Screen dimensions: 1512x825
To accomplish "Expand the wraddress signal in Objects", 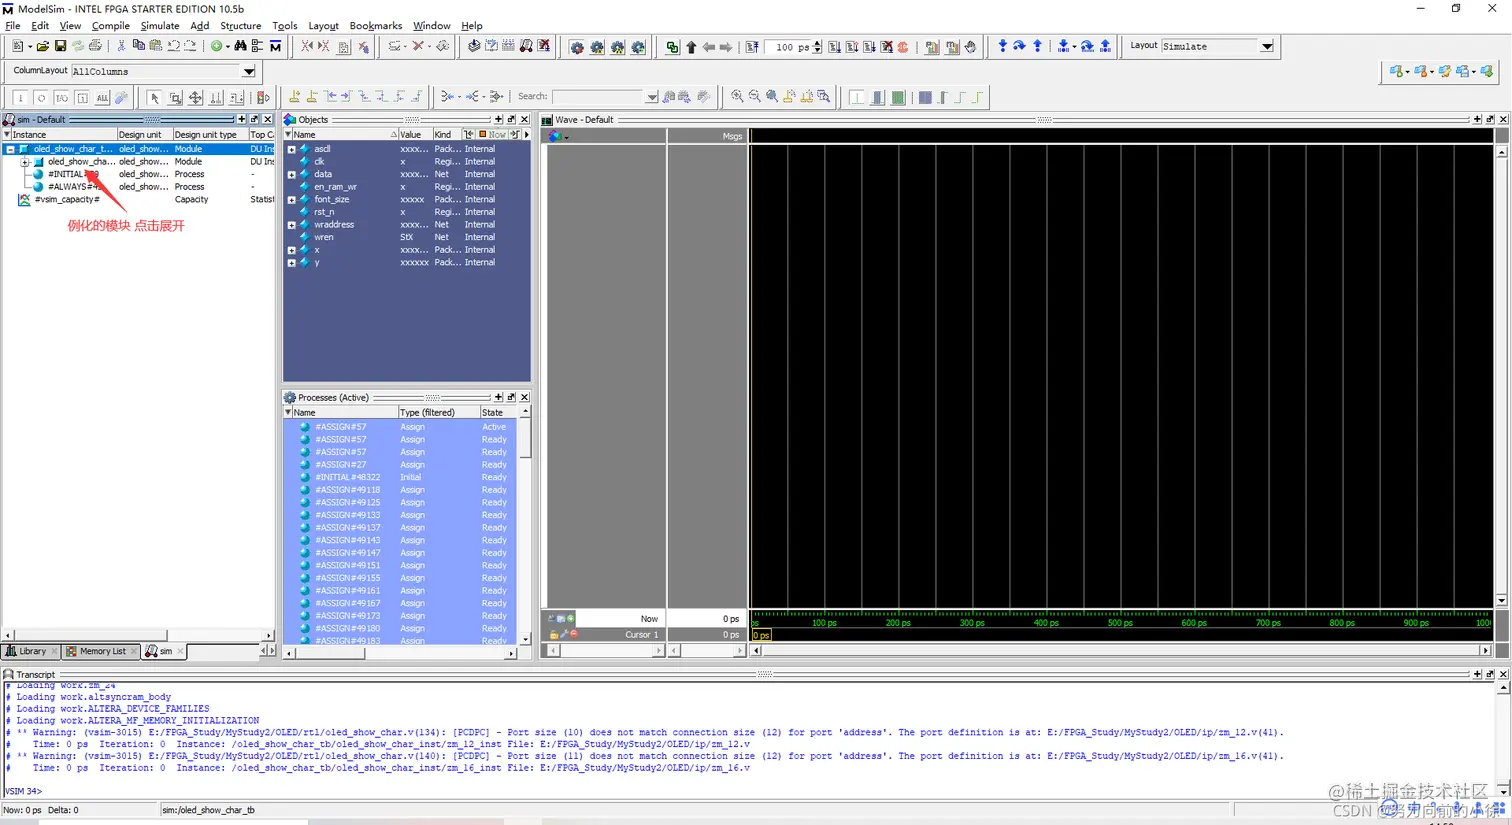I will point(291,225).
